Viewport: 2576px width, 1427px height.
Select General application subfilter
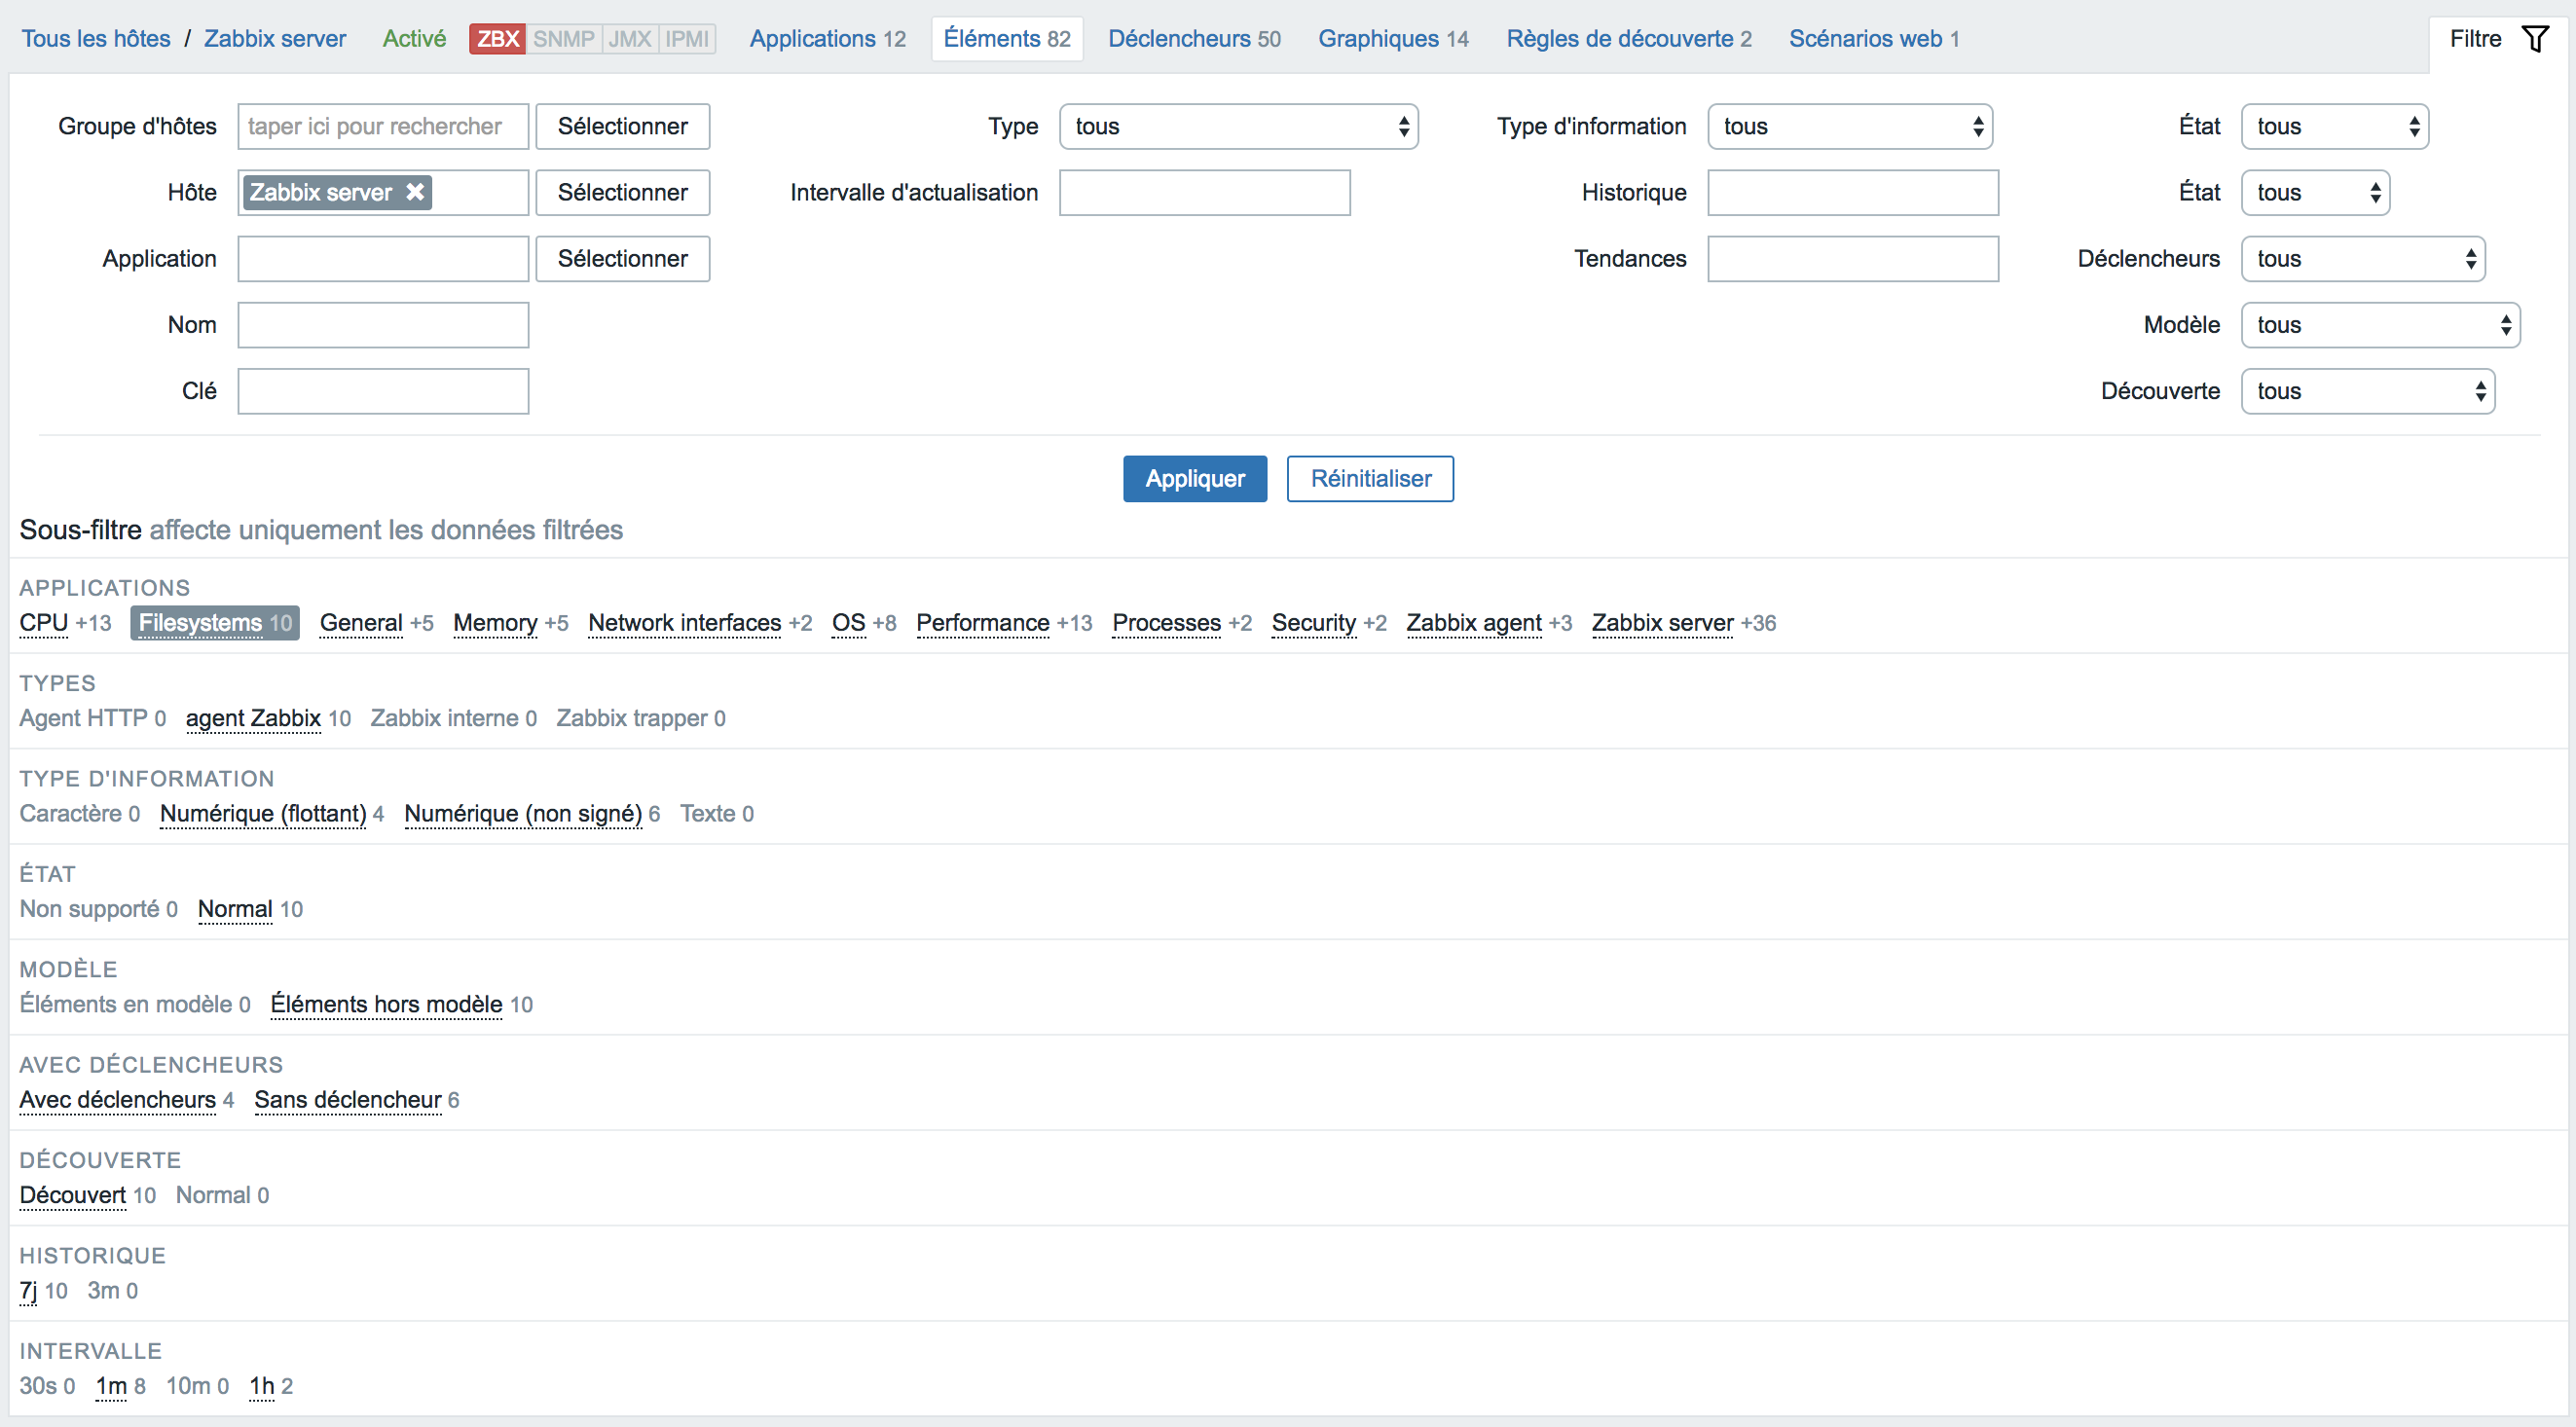361,623
